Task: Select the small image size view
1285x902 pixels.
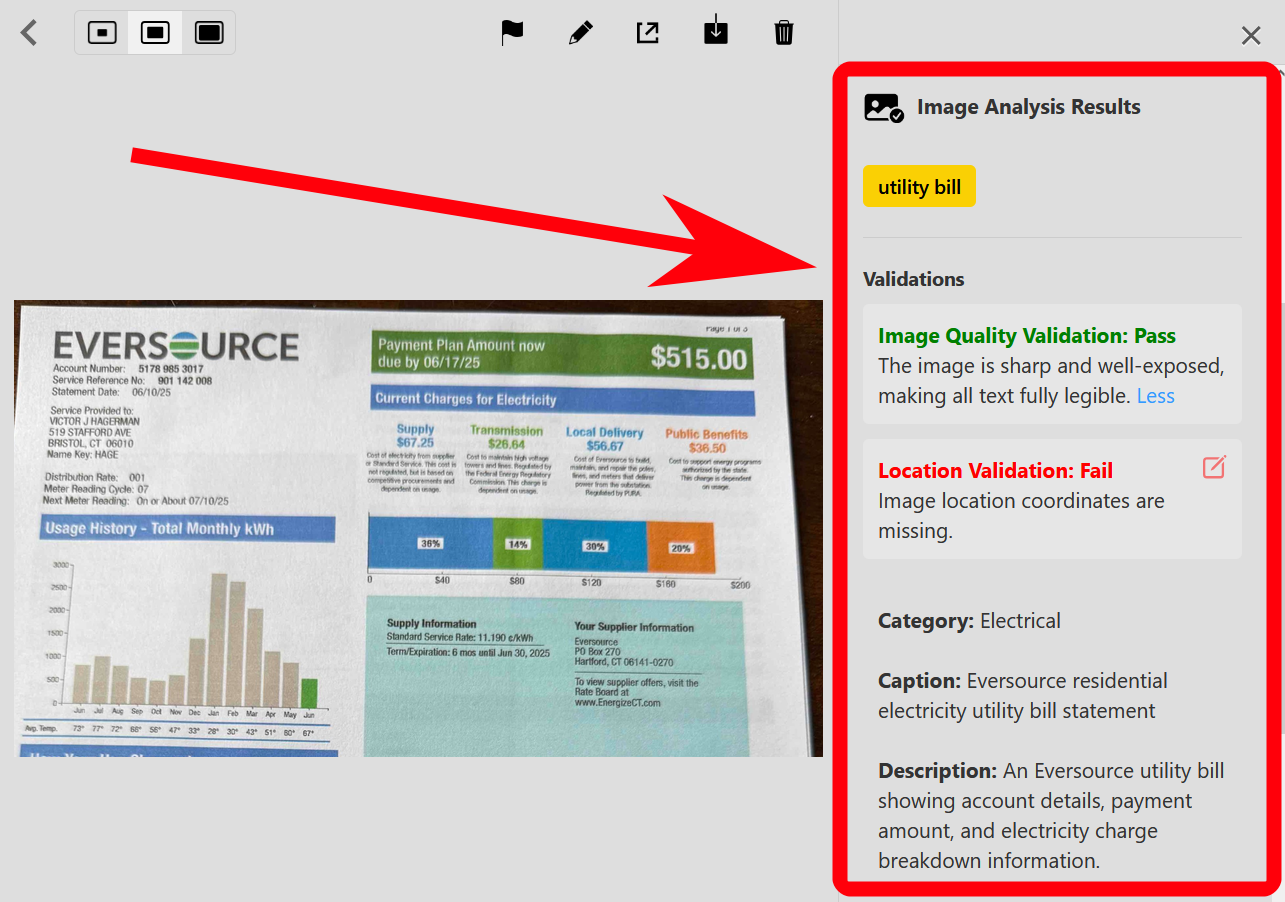Action: [102, 33]
